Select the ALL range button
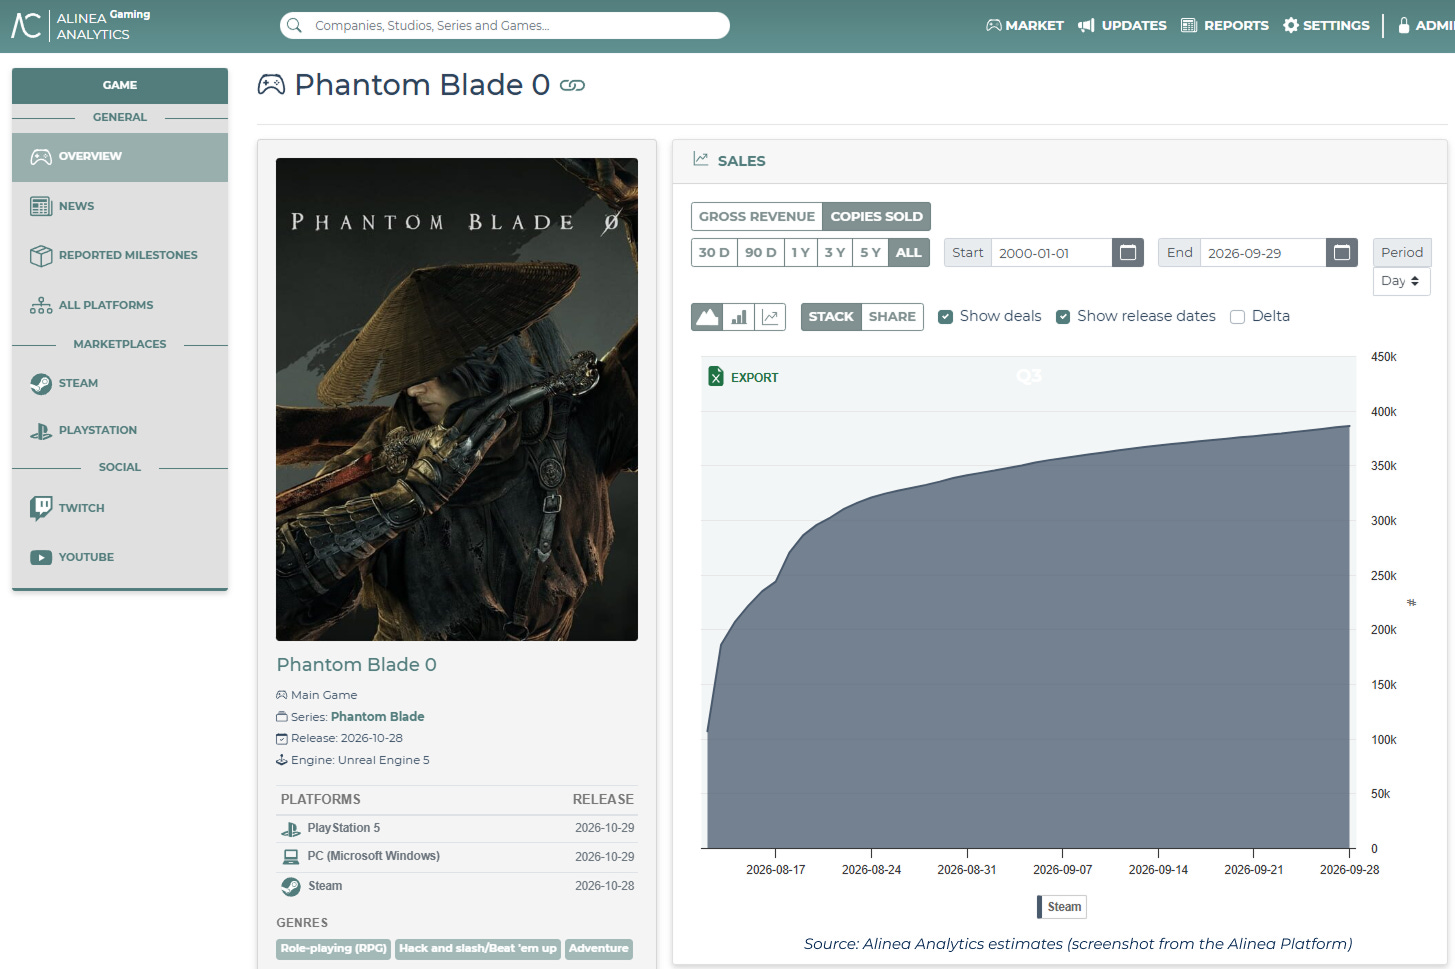 point(909,253)
